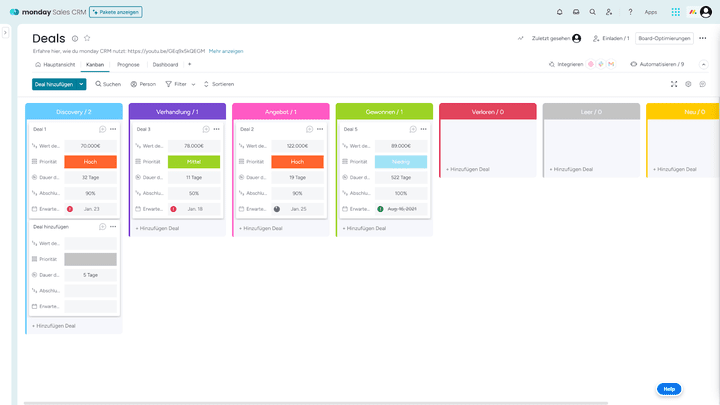Open the Sortieren options
This screenshot has width=720, height=405.
pyautogui.click(x=219, y=84)
